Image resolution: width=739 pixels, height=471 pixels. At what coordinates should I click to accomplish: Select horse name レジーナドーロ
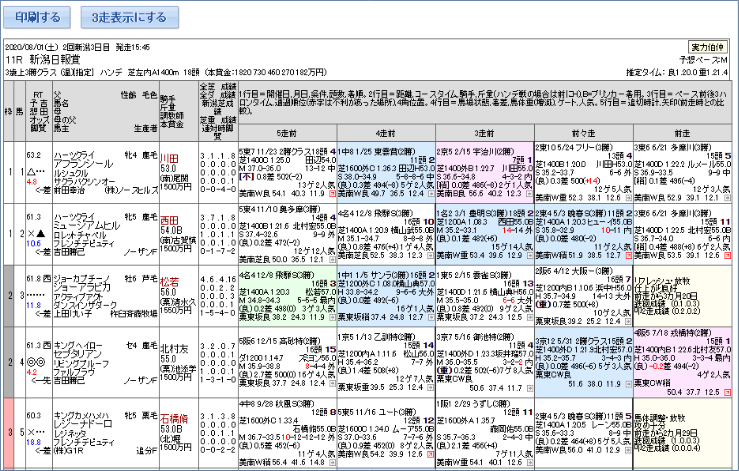(82, 424)
